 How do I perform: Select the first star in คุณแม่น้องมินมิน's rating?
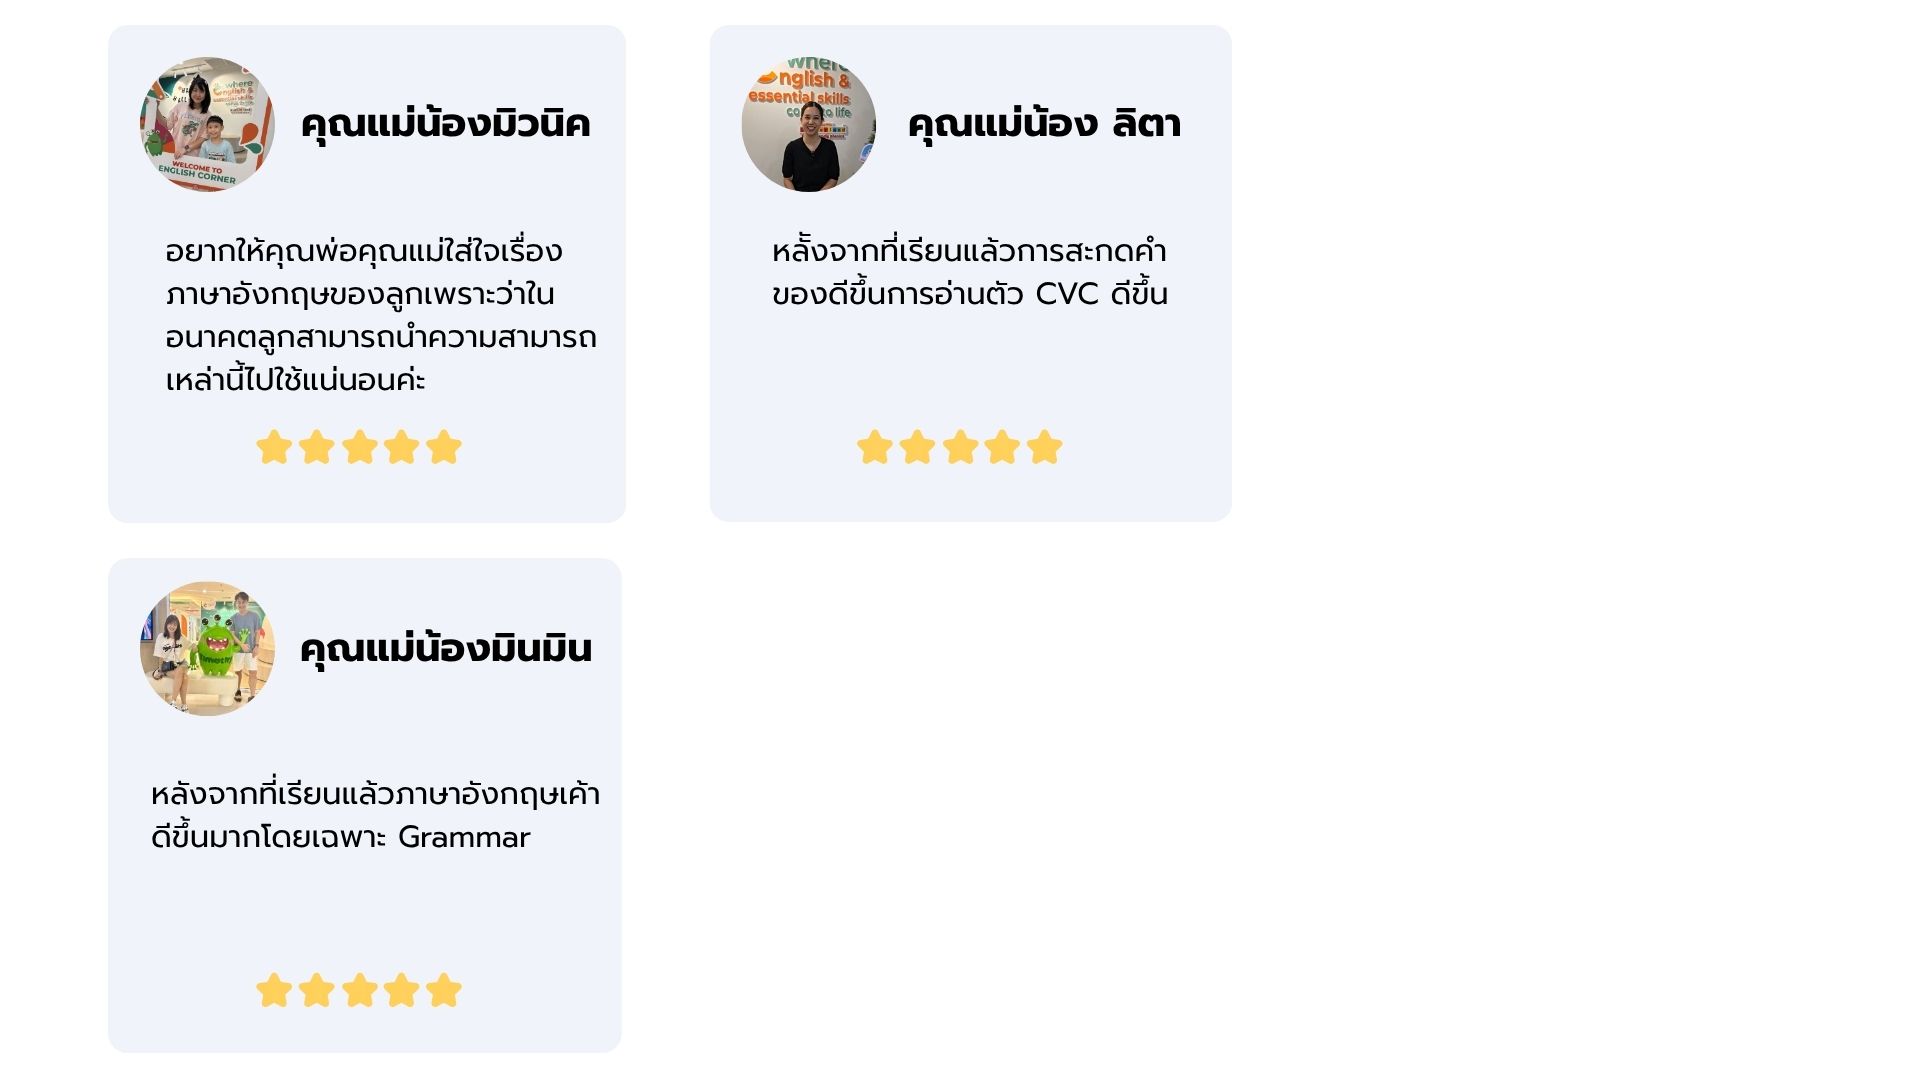(x=274, y=990)
